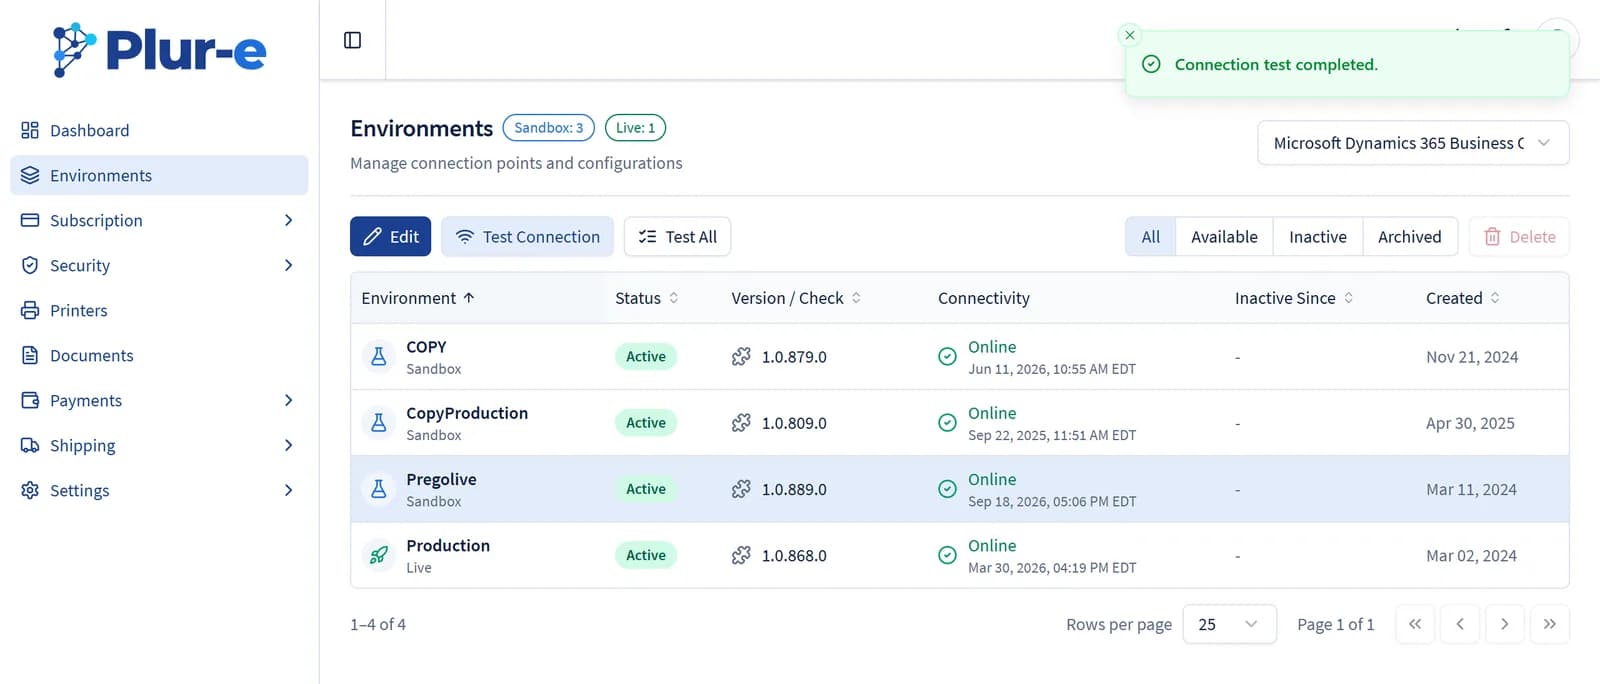Click the Online check icon for CopyProduction

[x=947, y=423]
